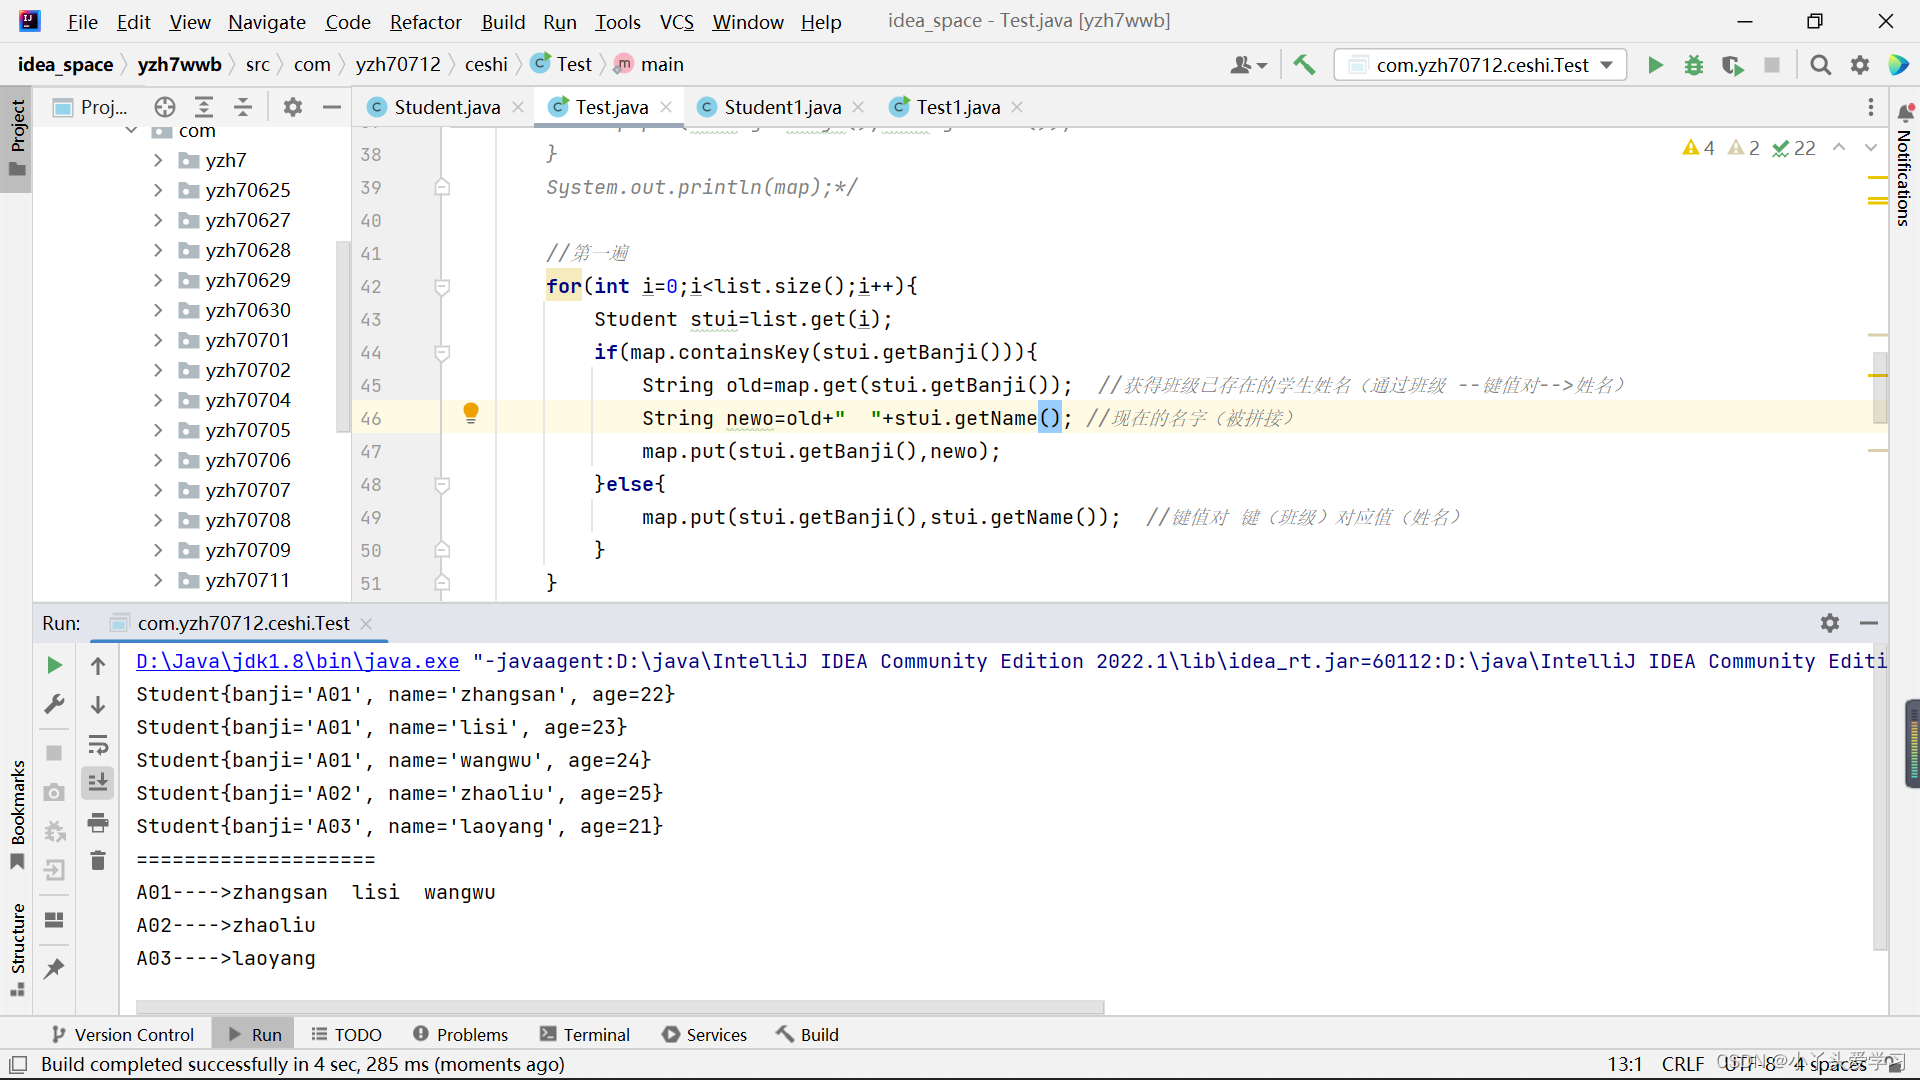Expand the yzh7 package folder
The width and height of the screenshot is (1920, 1080).
[x=158, y=160]
